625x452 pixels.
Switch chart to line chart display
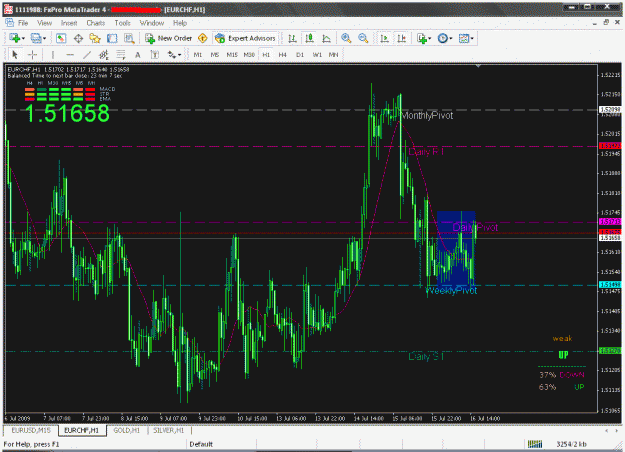point(326,38)
